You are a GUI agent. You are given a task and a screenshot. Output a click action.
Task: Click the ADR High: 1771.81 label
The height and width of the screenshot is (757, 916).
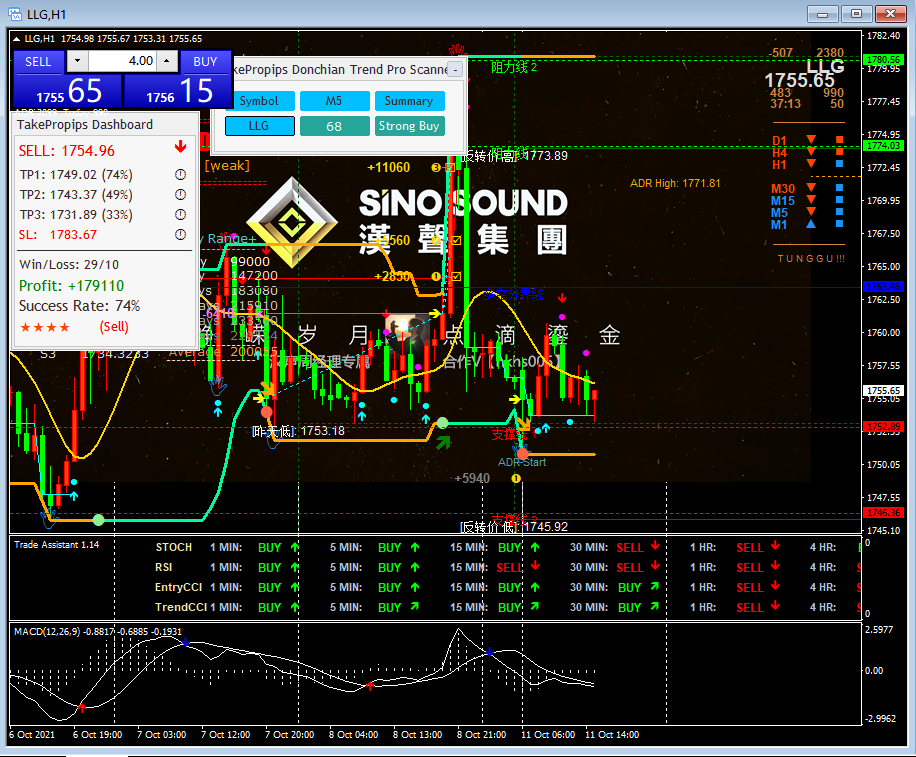675,183
